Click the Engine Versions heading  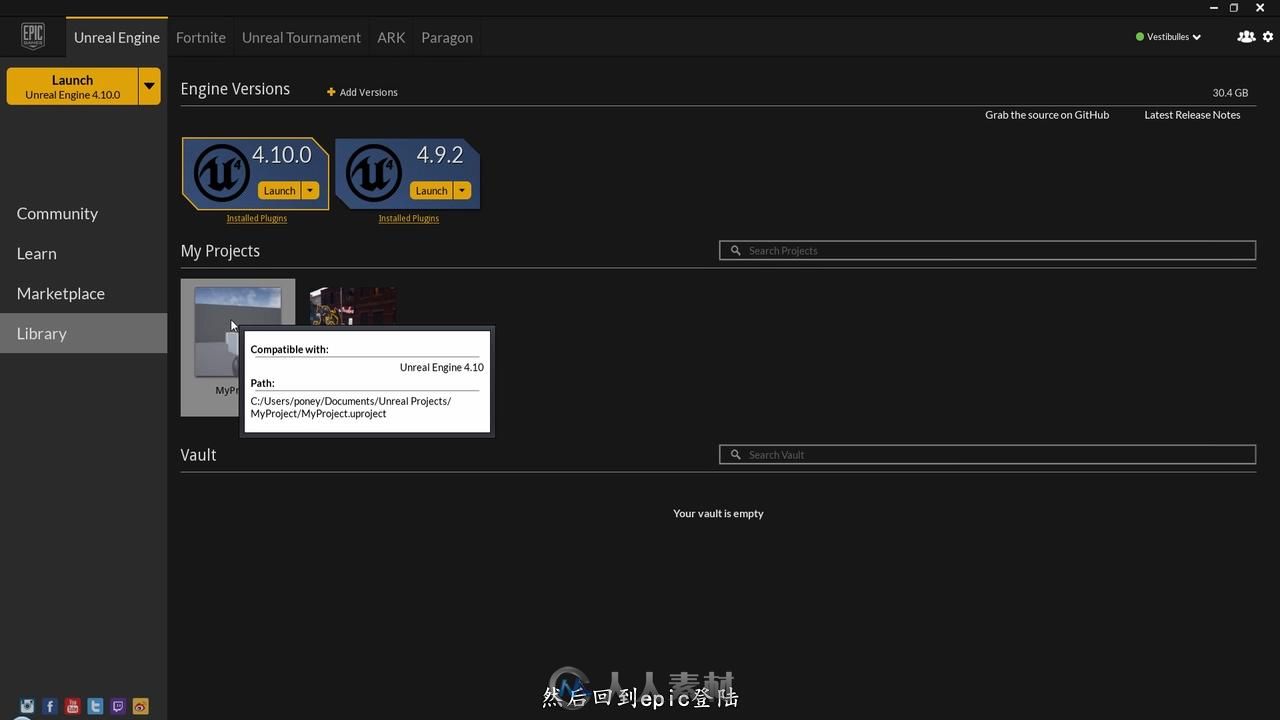[235, 89]
